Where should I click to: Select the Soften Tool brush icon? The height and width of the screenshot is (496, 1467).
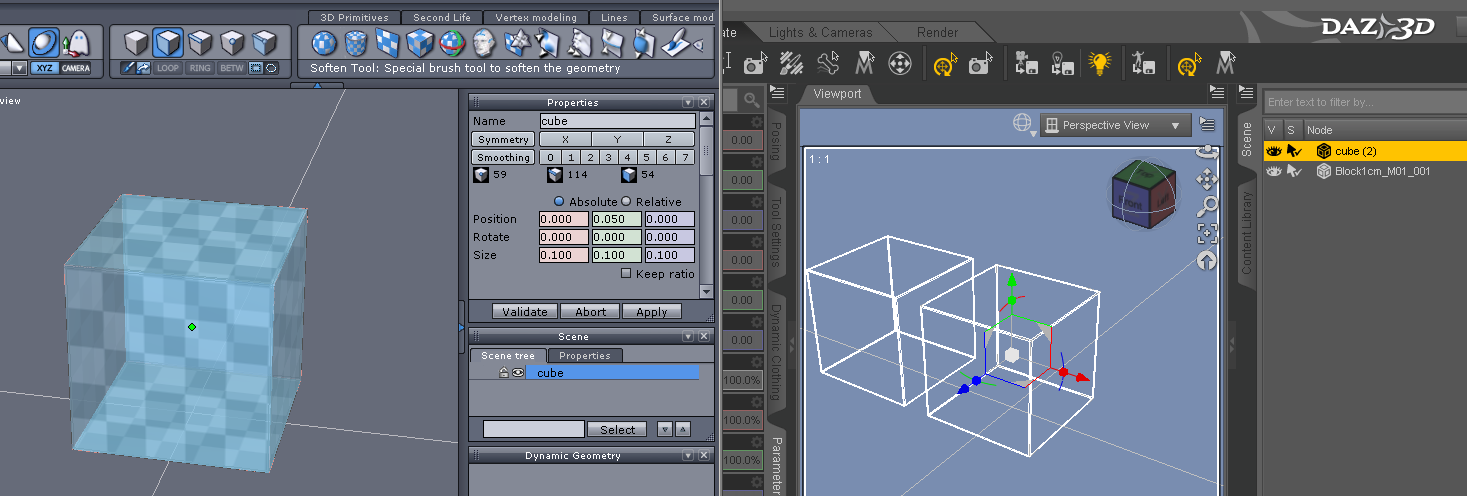[676, 42]
